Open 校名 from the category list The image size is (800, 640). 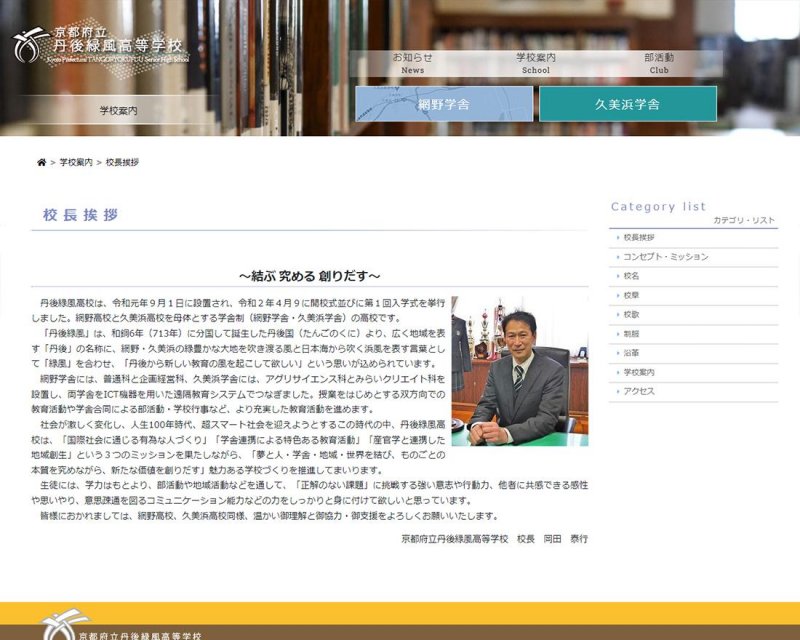point(632,276)
